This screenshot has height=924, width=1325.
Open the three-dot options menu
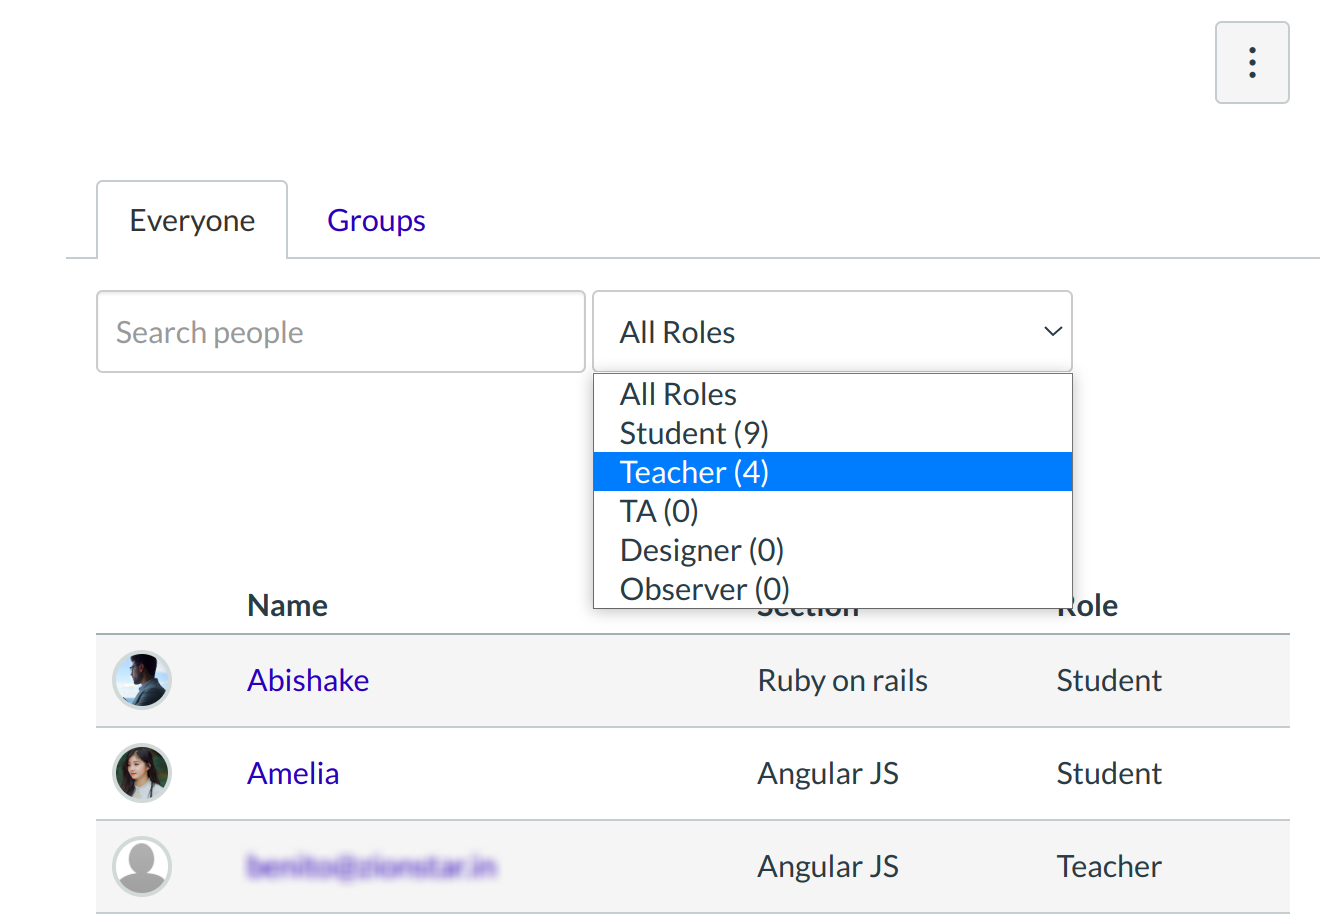pos(1251,62)
